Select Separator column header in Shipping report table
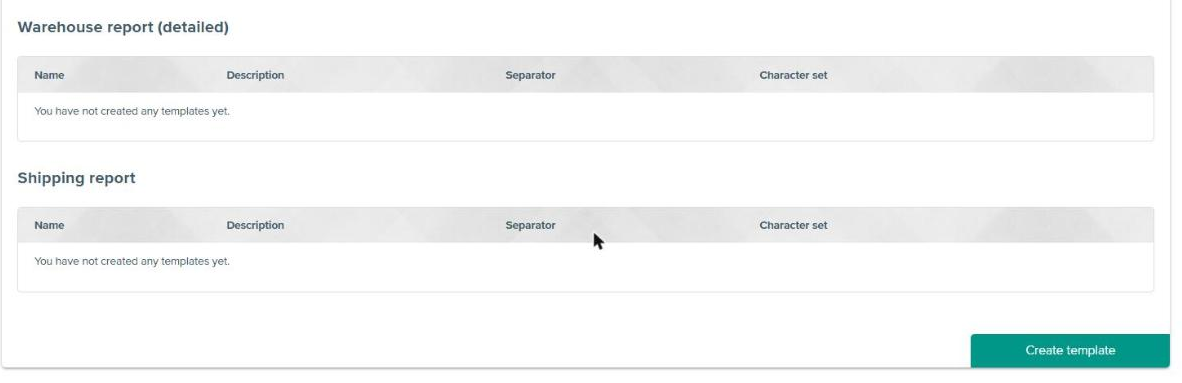 [531, 225]
